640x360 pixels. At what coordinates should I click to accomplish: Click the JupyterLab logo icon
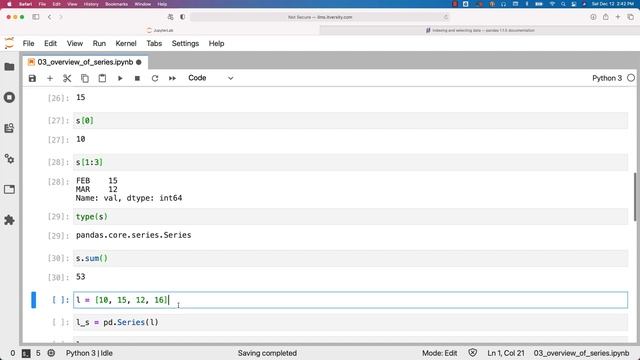pos(9,43)
